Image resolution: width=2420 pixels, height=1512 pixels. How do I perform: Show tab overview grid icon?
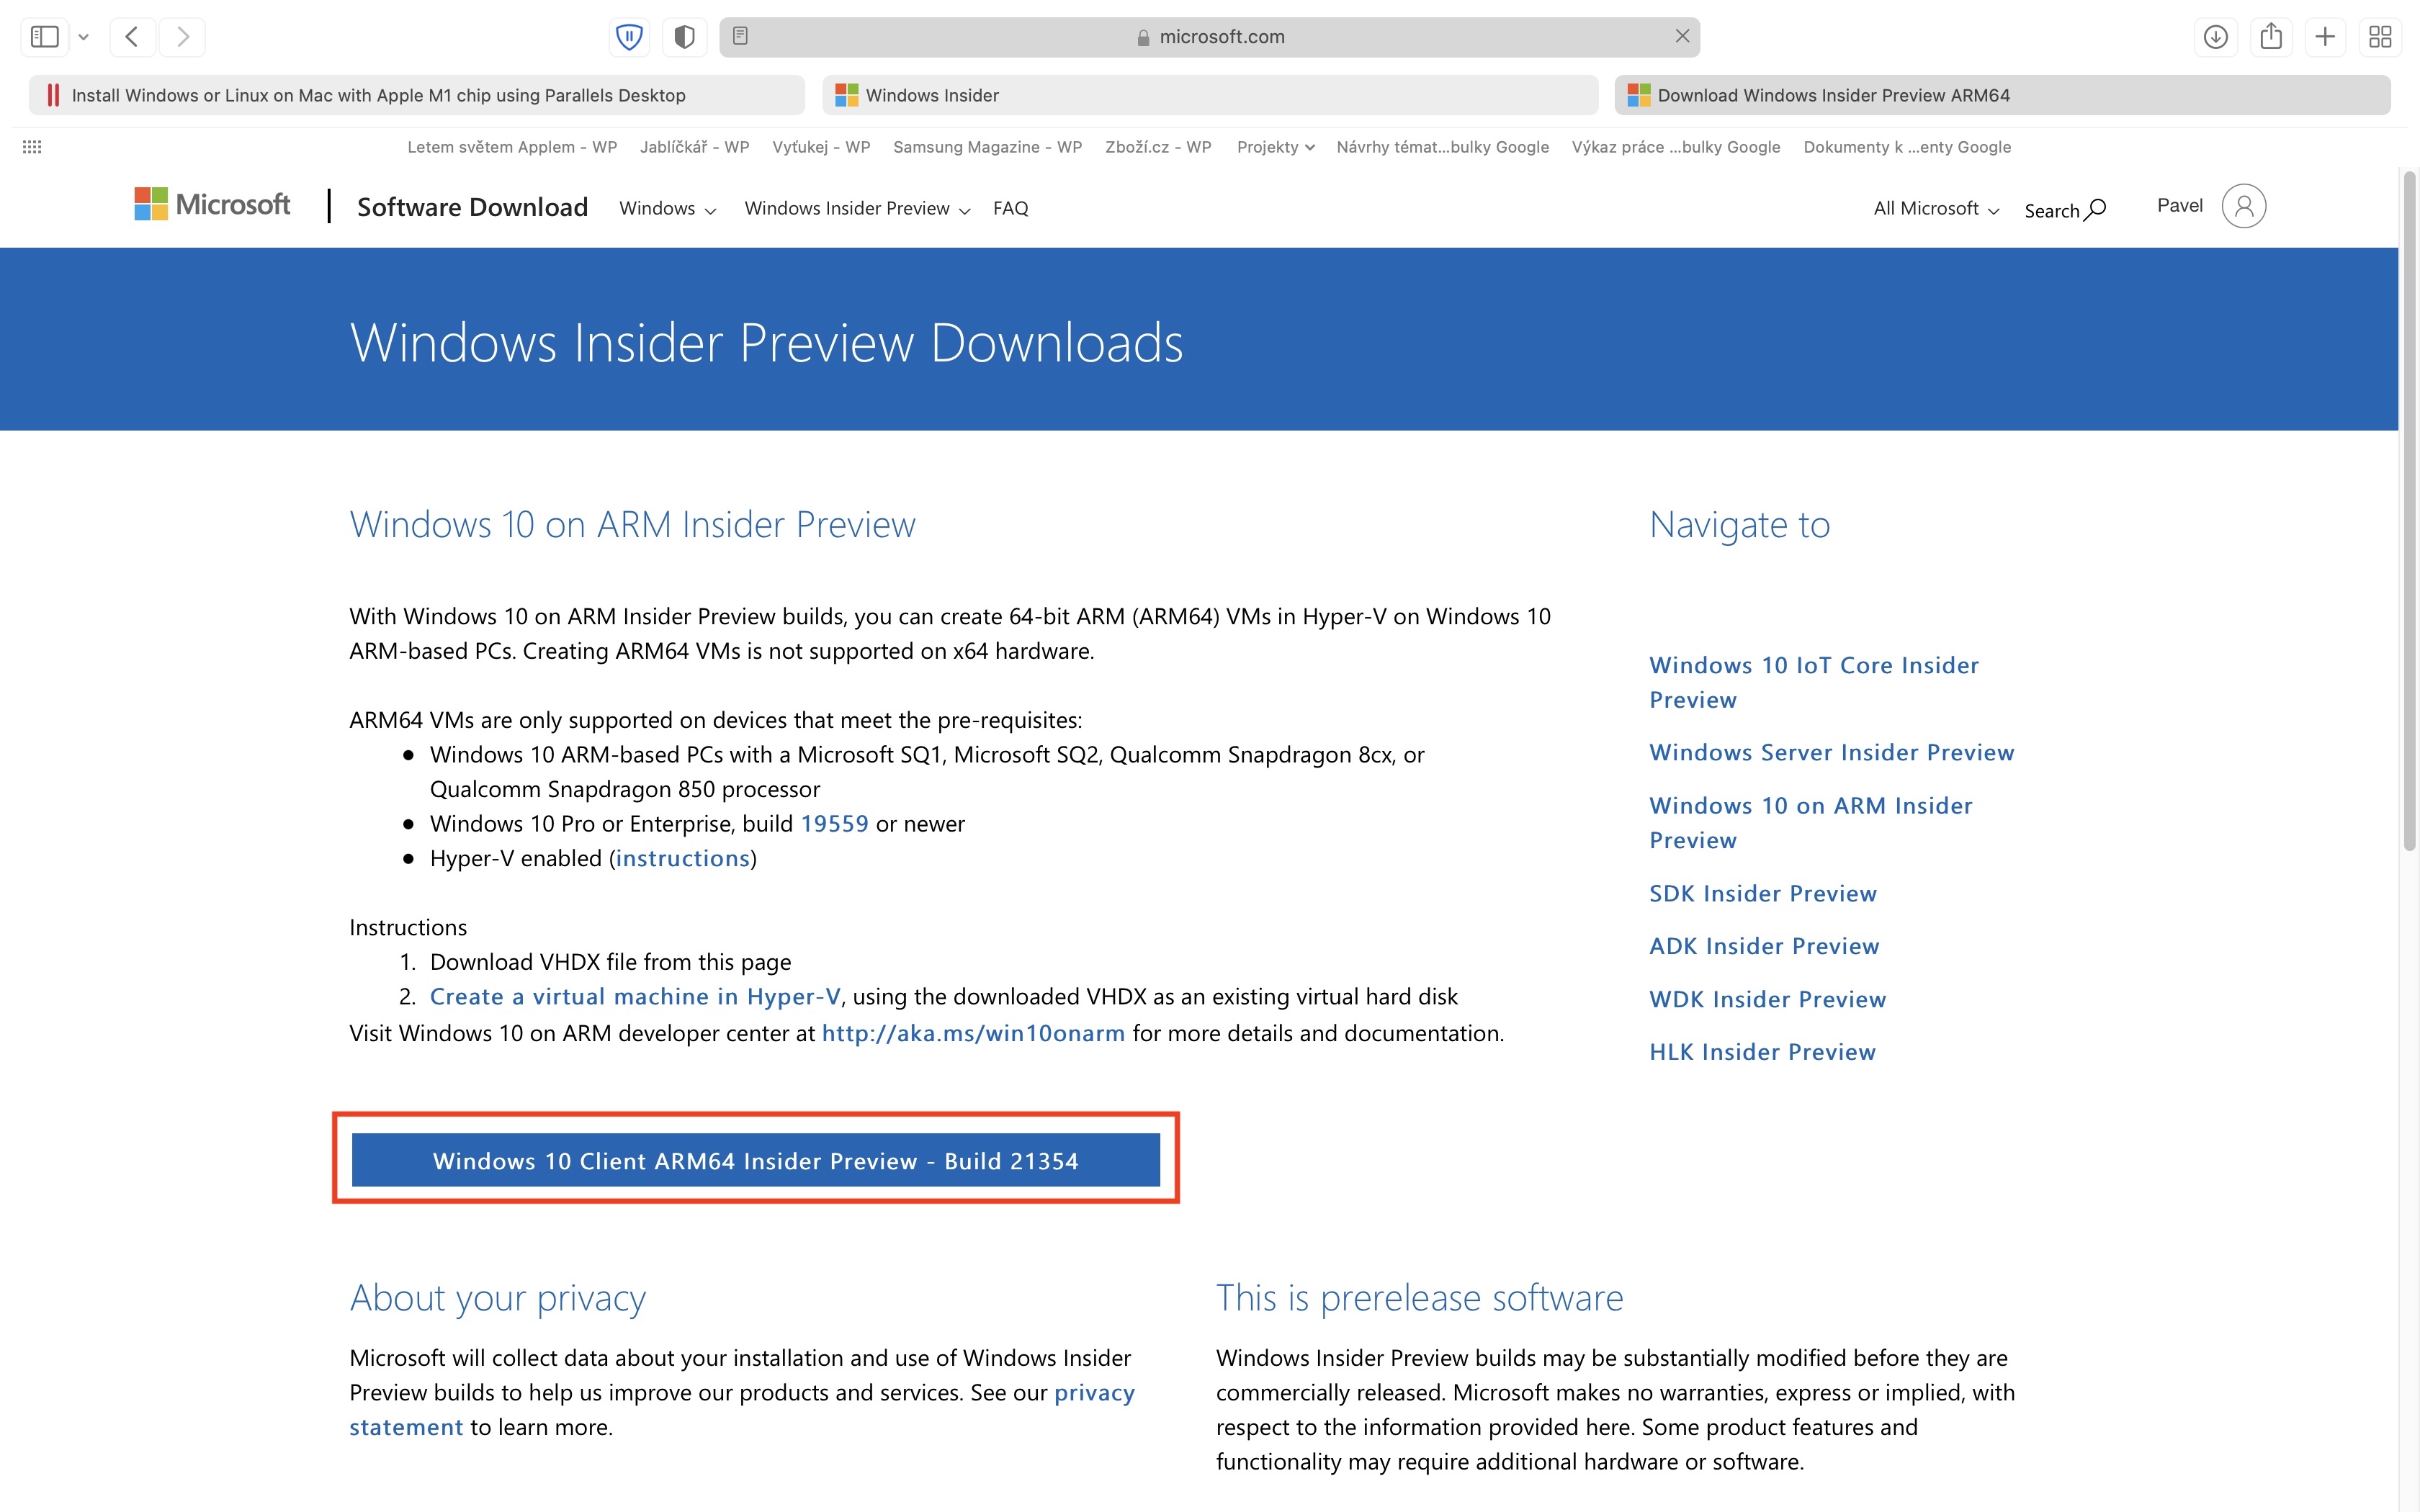[x=2380, y=37]
